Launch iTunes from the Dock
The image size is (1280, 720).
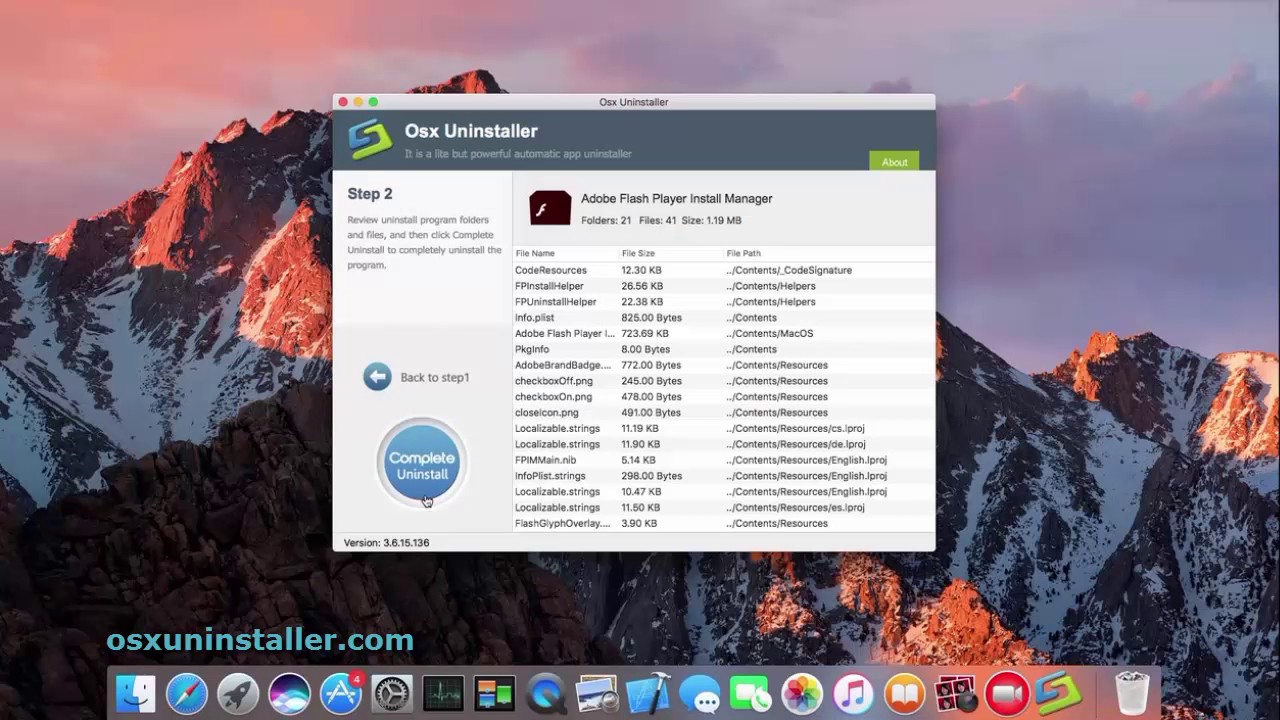click(853, 694)
